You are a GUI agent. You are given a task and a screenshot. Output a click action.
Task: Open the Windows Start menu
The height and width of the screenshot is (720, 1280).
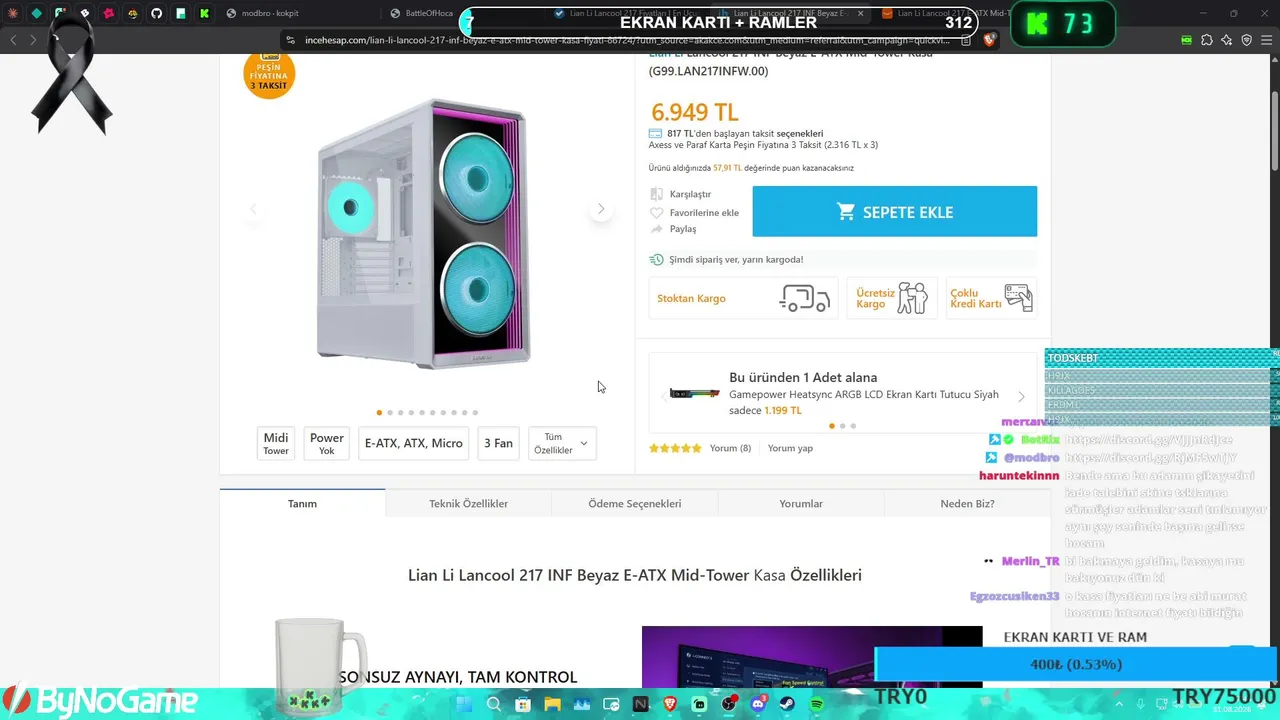[465, 704]
